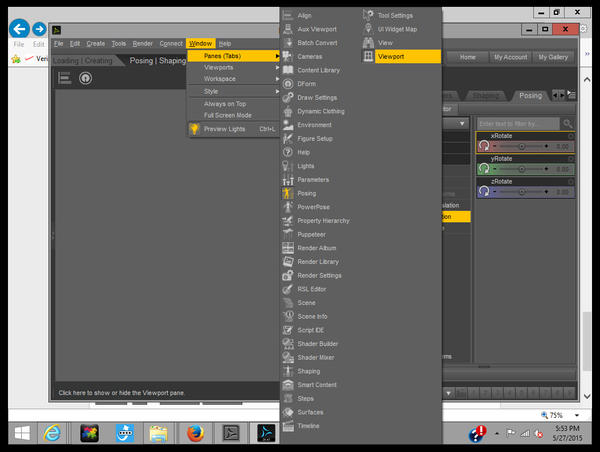Click the circular info icon in viewport toolbar

(x=85, y=78)
